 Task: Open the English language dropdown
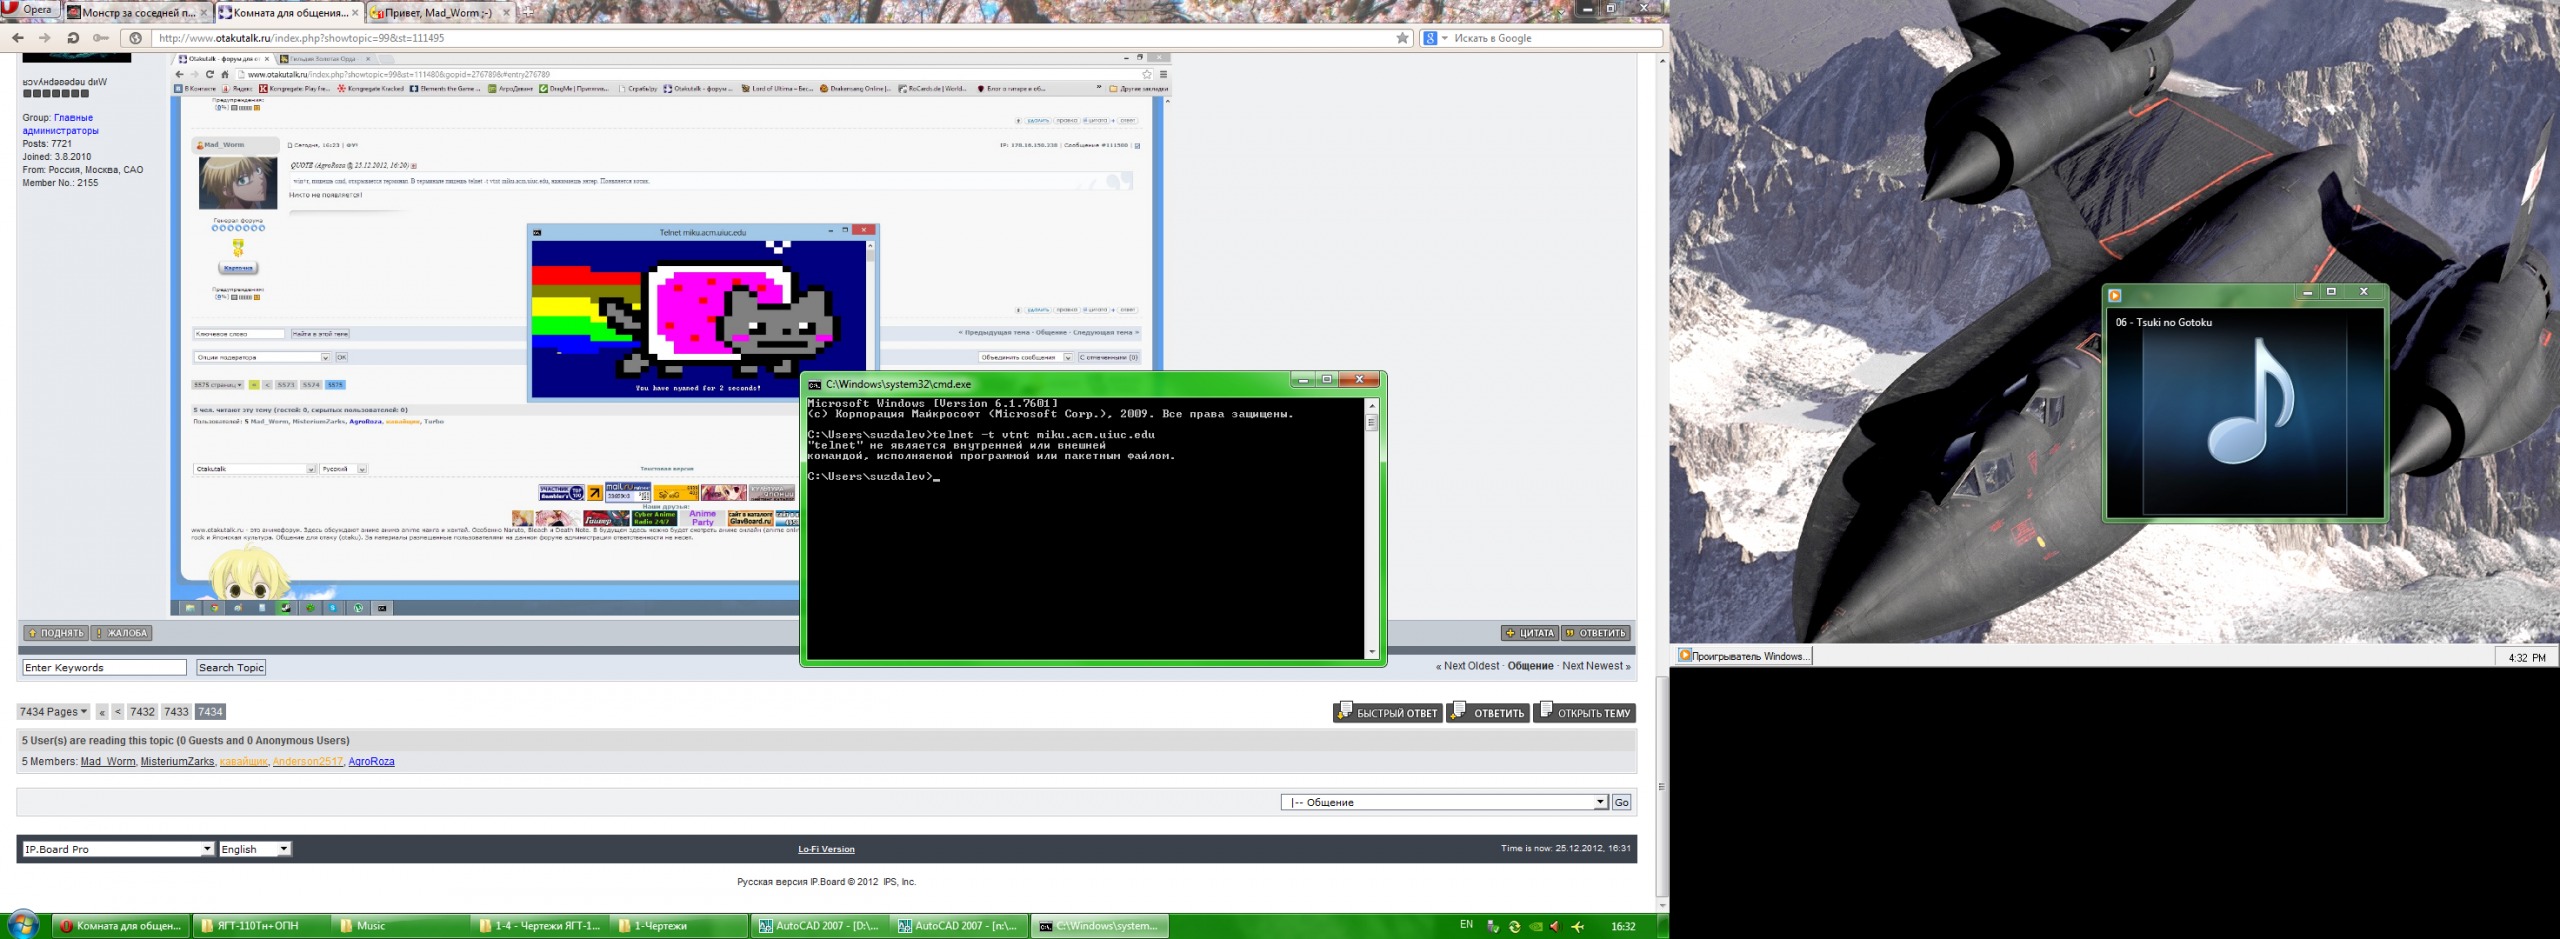click(x=255, y=849)
